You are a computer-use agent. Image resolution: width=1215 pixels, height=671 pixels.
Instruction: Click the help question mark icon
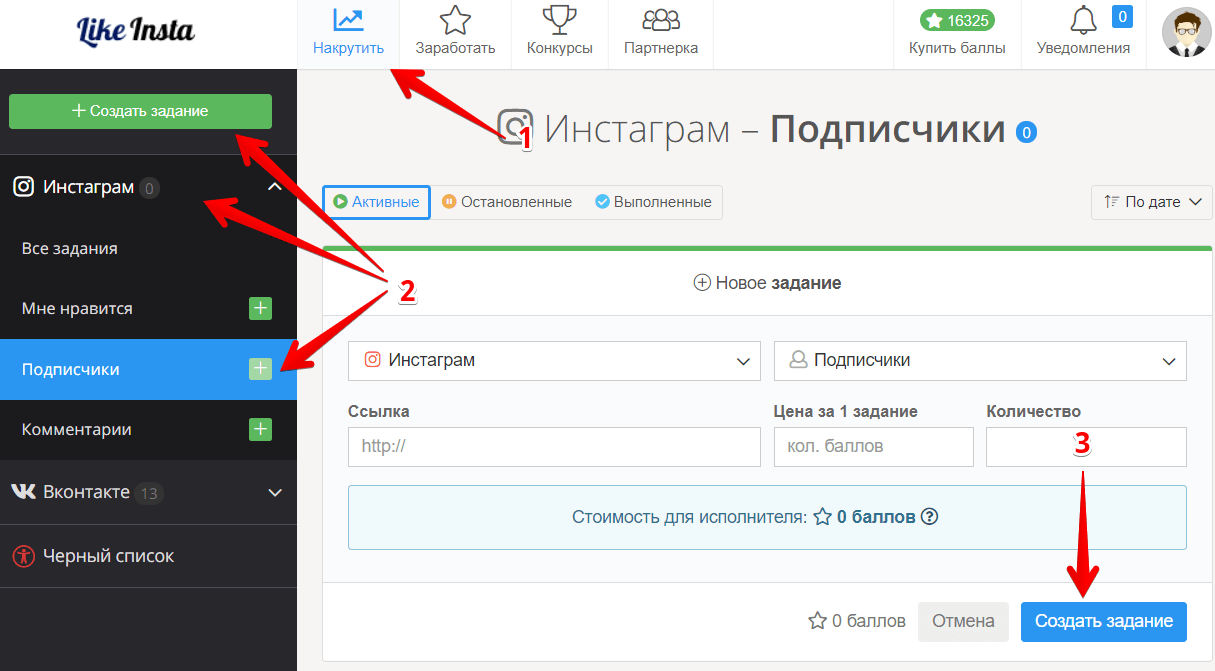click(x=929, y=517)
